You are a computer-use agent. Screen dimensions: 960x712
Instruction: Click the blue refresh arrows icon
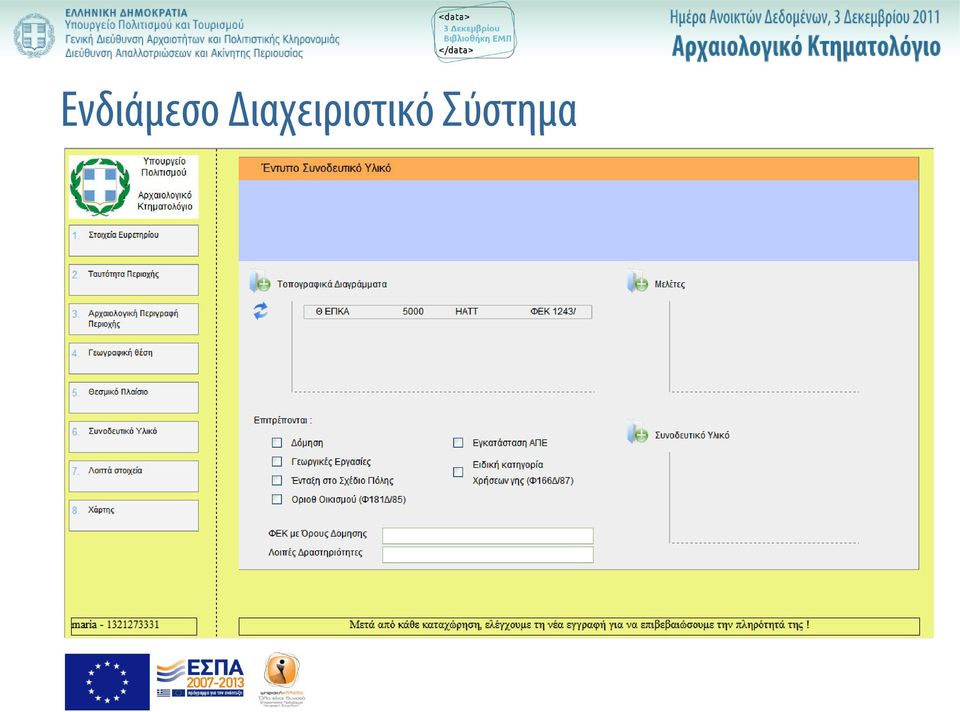(x=260, y=311)
